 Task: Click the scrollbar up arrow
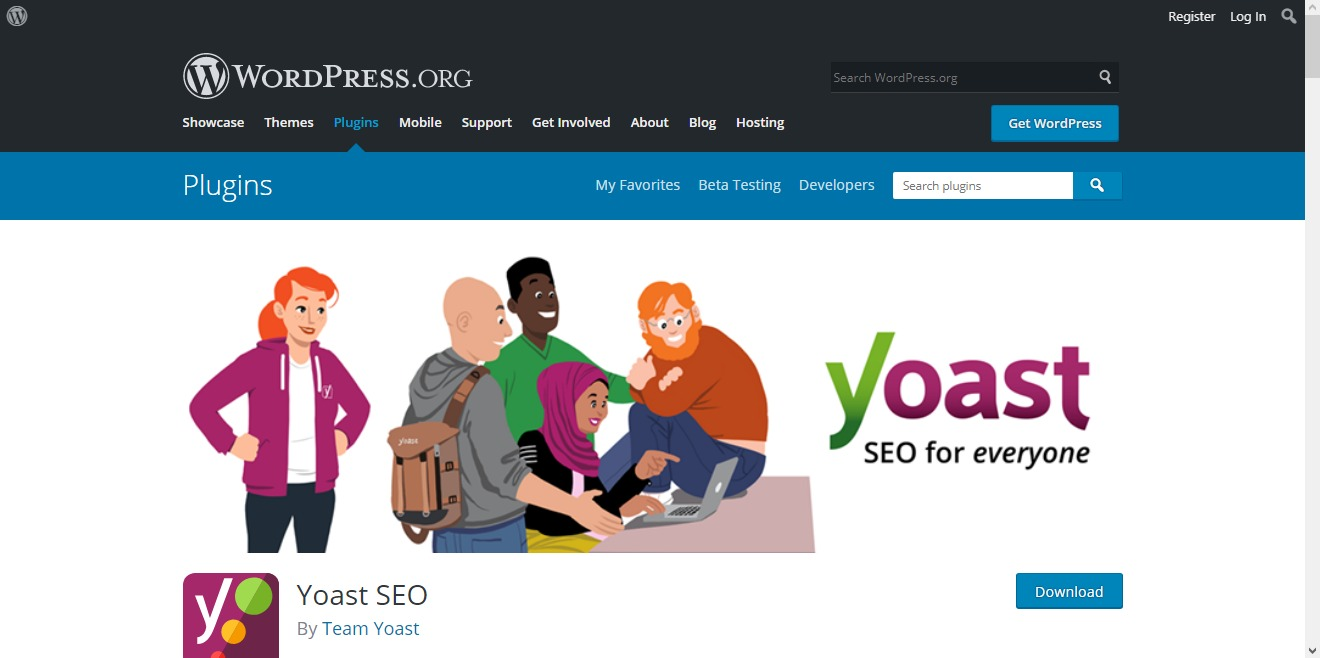(x=1312, y=9)
